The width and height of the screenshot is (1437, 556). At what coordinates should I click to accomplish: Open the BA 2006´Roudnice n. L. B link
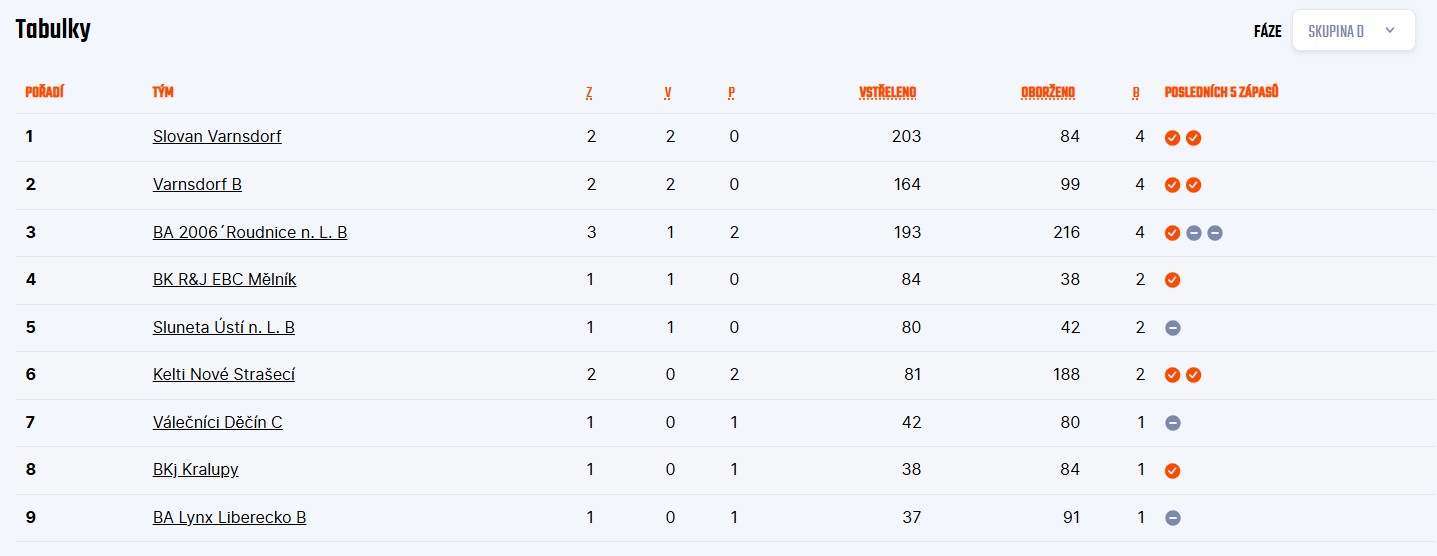click(x=250, y=232)
